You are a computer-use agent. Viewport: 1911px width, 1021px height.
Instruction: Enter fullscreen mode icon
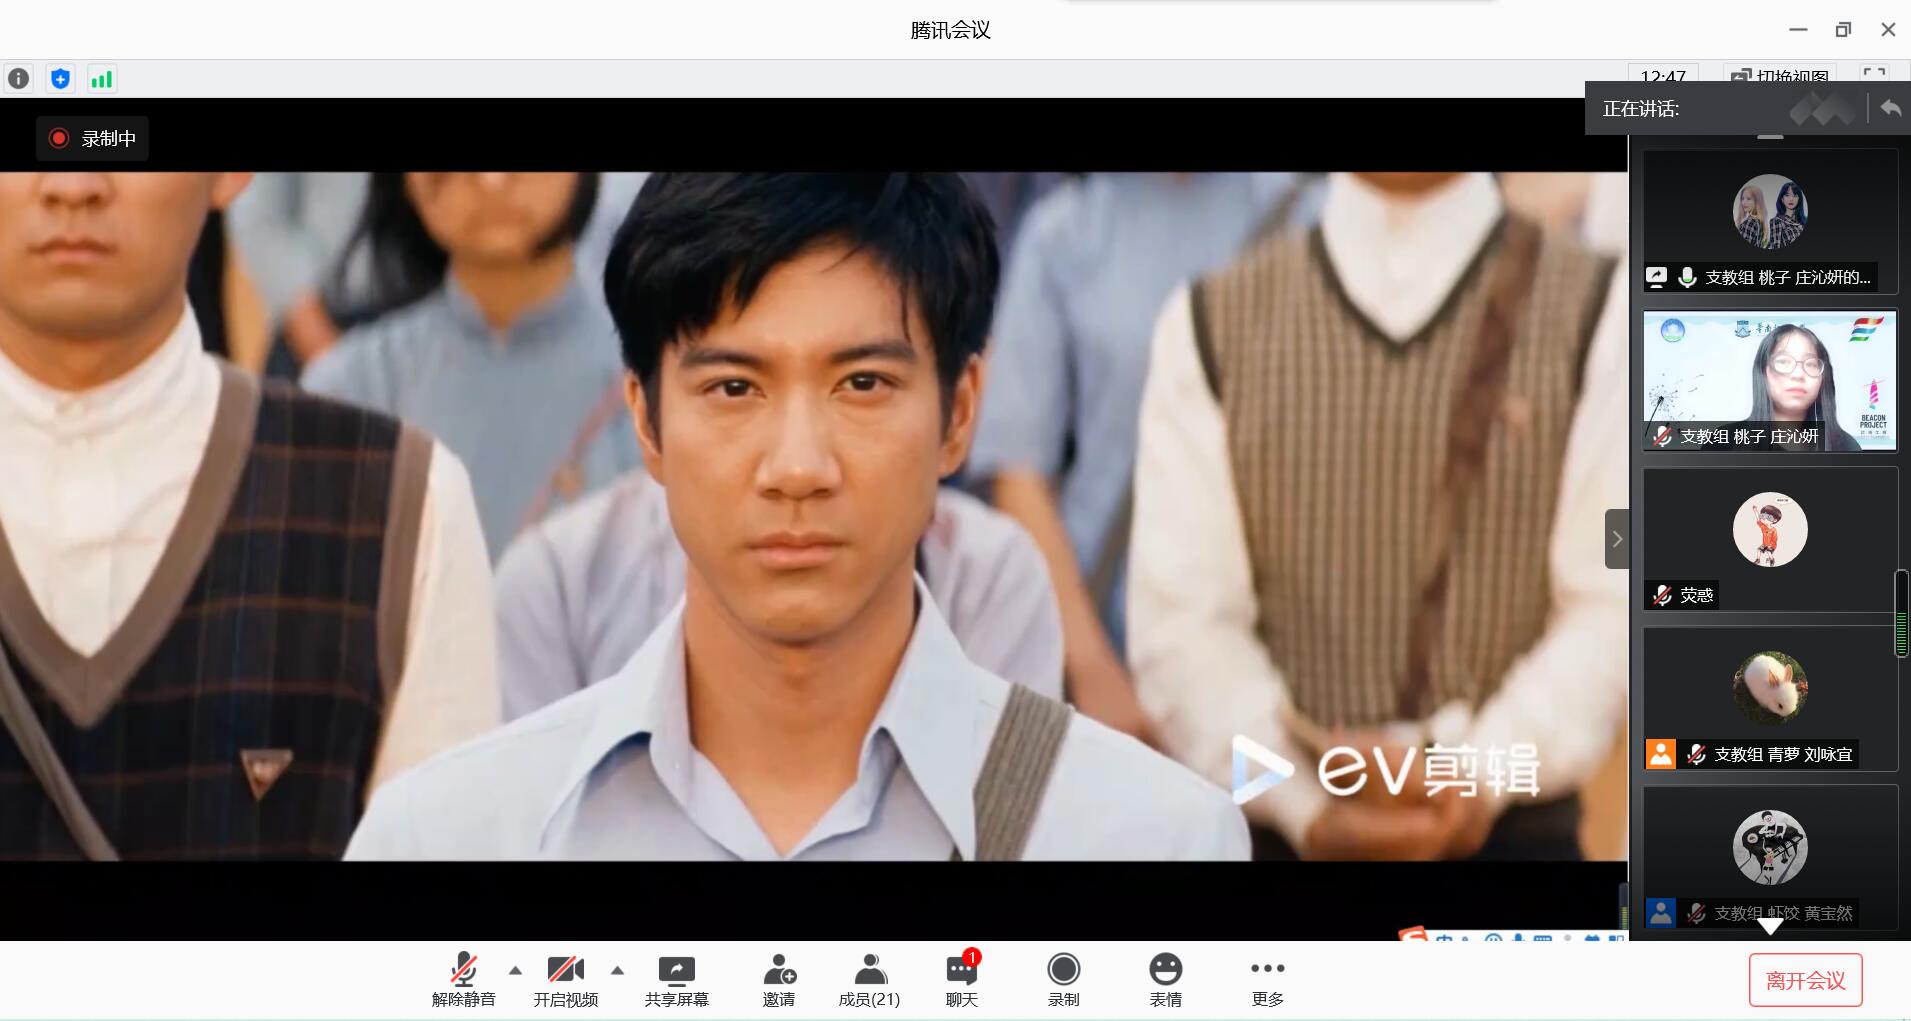pos(1874,76)
